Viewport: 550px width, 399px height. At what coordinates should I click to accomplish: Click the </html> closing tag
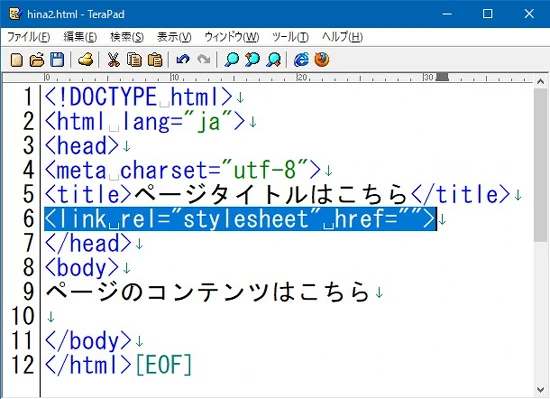click(x=88, y=365)
